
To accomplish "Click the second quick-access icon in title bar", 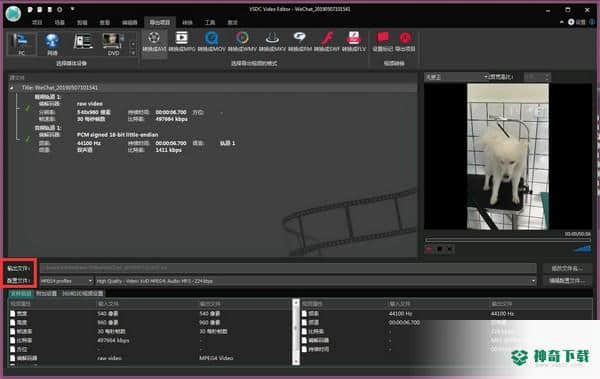I will point(40,9).
